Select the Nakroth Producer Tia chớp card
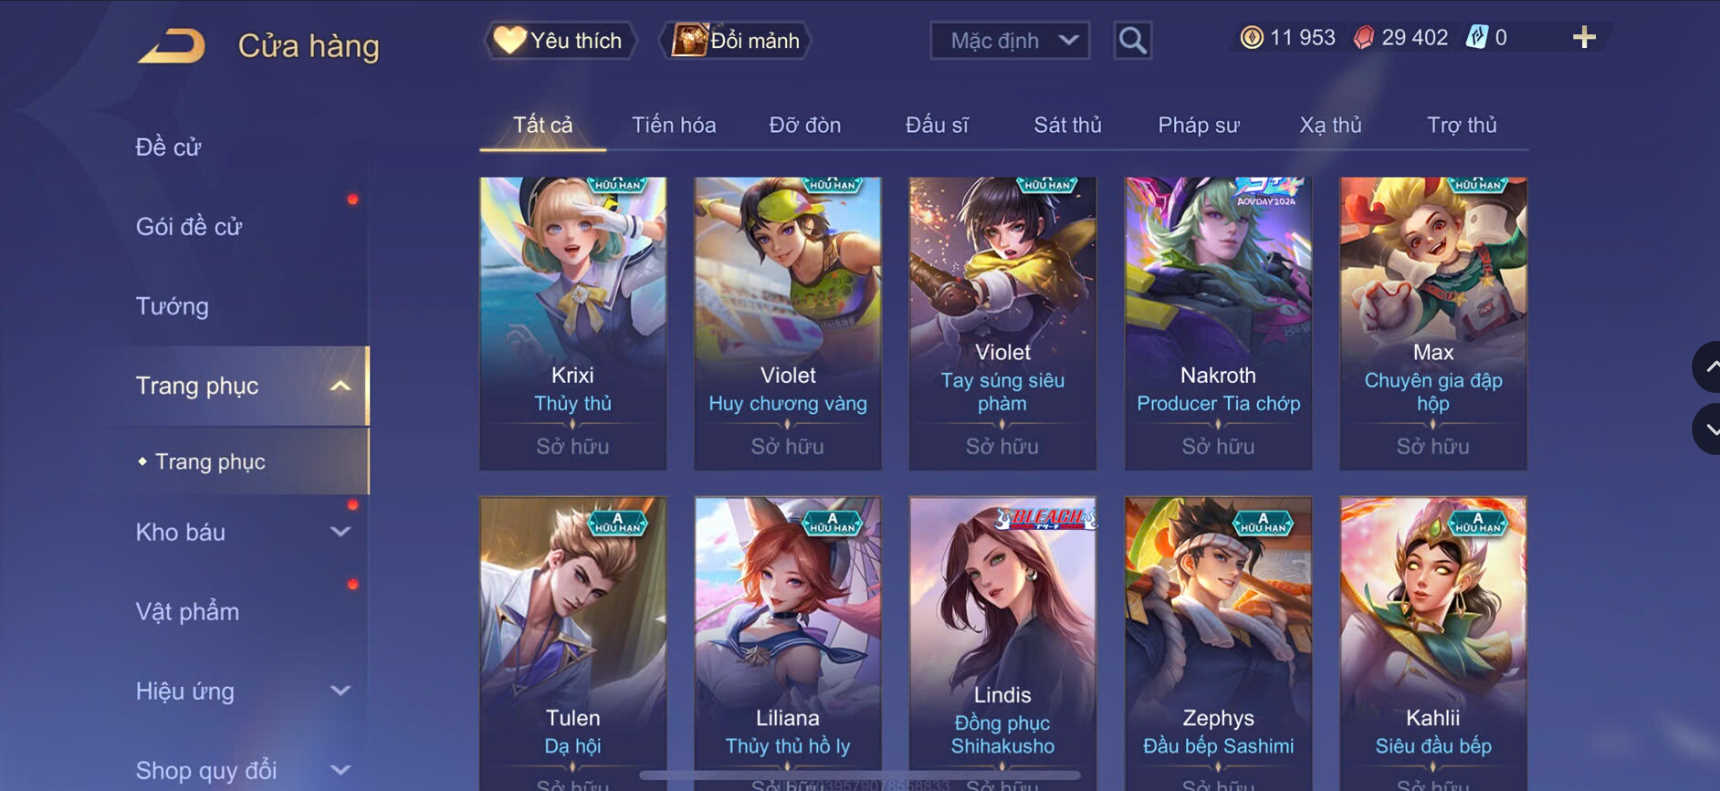 pyautogui.click(x=1218, y=323)
